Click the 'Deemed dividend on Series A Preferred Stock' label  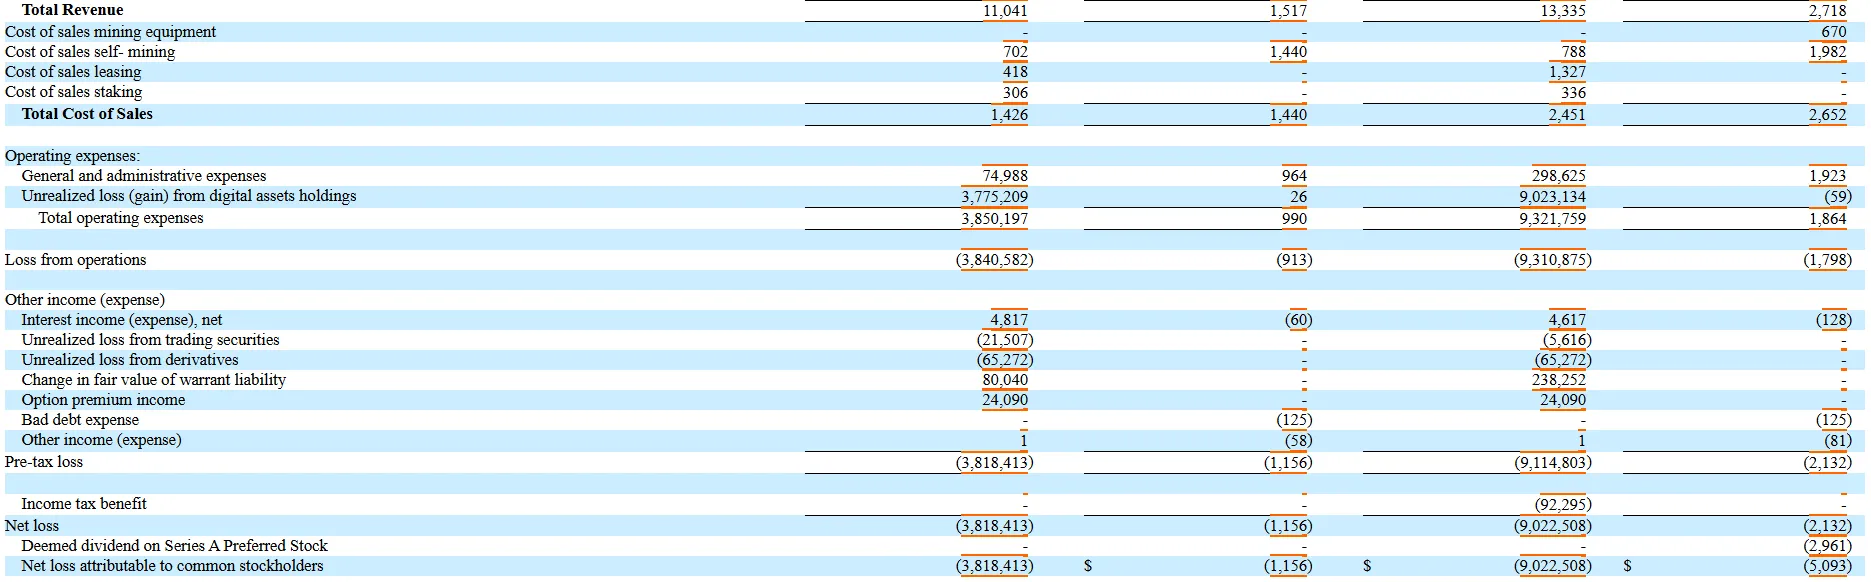point(174,546)
